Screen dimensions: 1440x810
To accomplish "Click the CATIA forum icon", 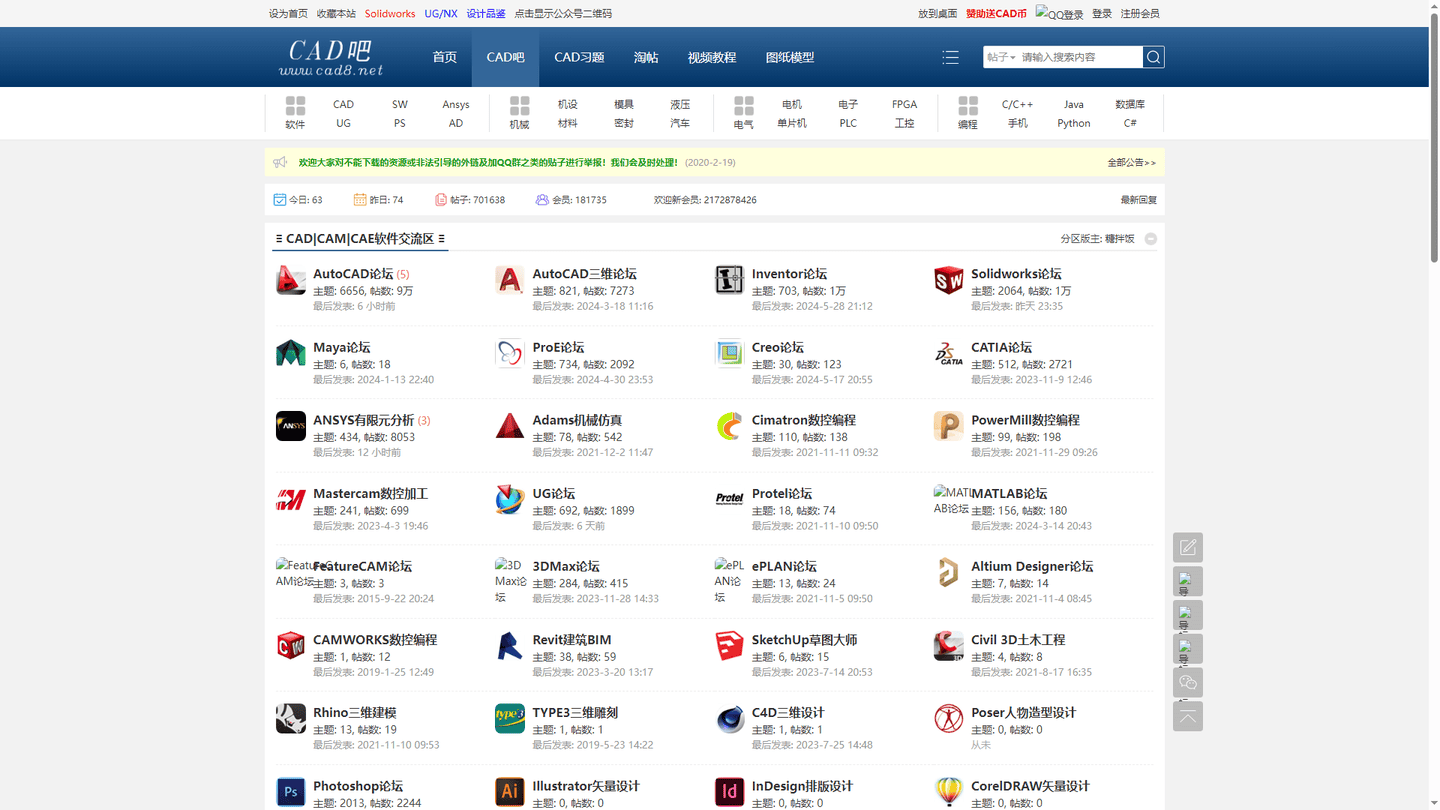I will tap(948, 353).
